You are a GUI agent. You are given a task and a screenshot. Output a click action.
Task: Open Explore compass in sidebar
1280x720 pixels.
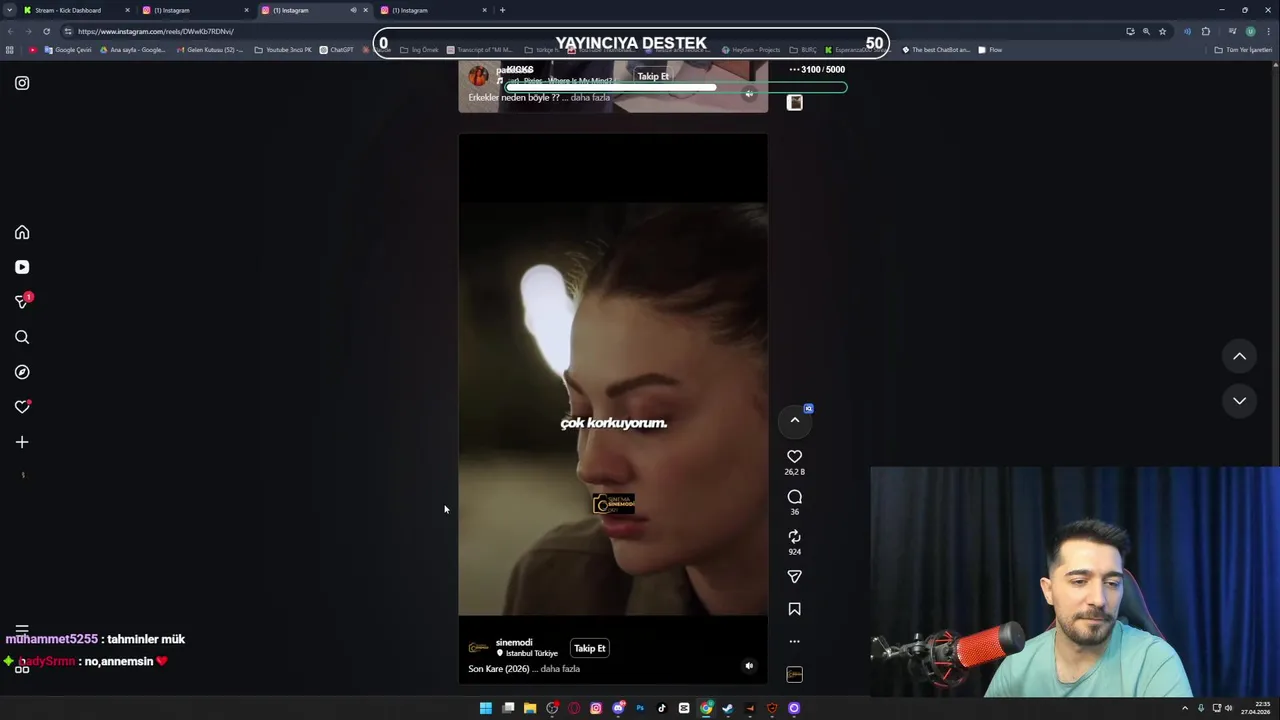point(22,372)
